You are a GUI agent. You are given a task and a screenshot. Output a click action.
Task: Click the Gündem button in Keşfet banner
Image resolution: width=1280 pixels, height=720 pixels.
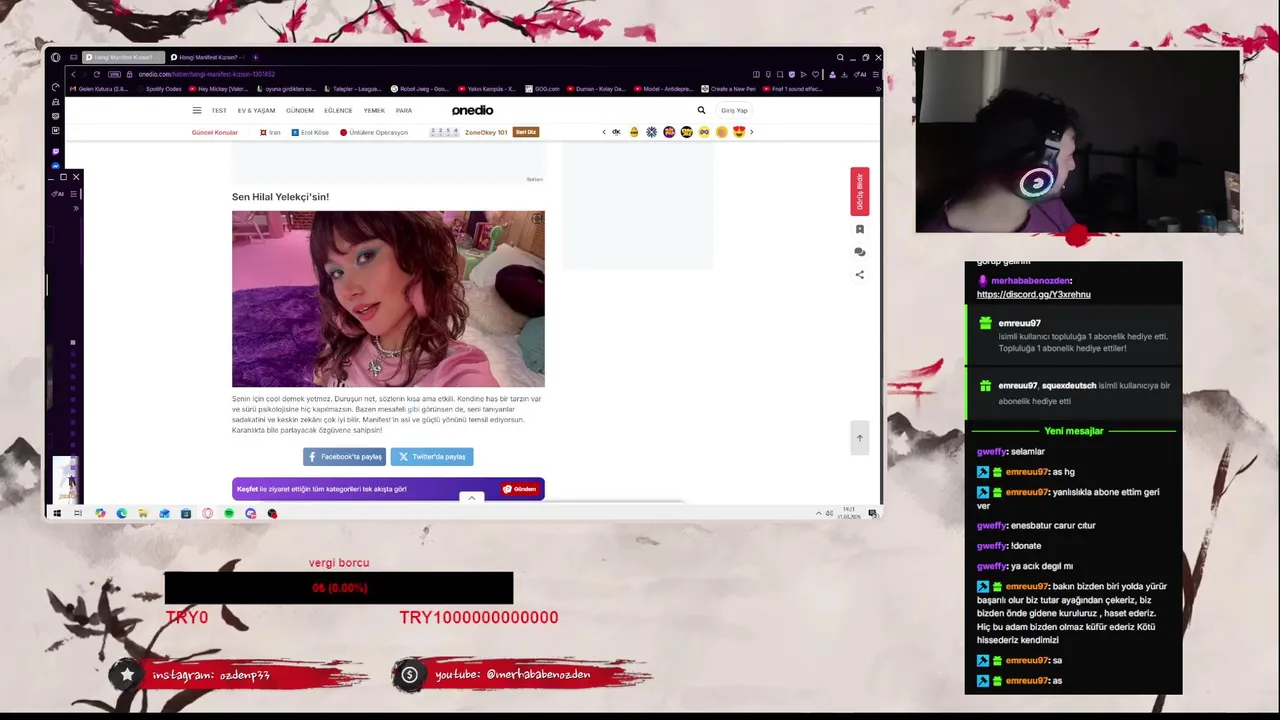point(520,489)
